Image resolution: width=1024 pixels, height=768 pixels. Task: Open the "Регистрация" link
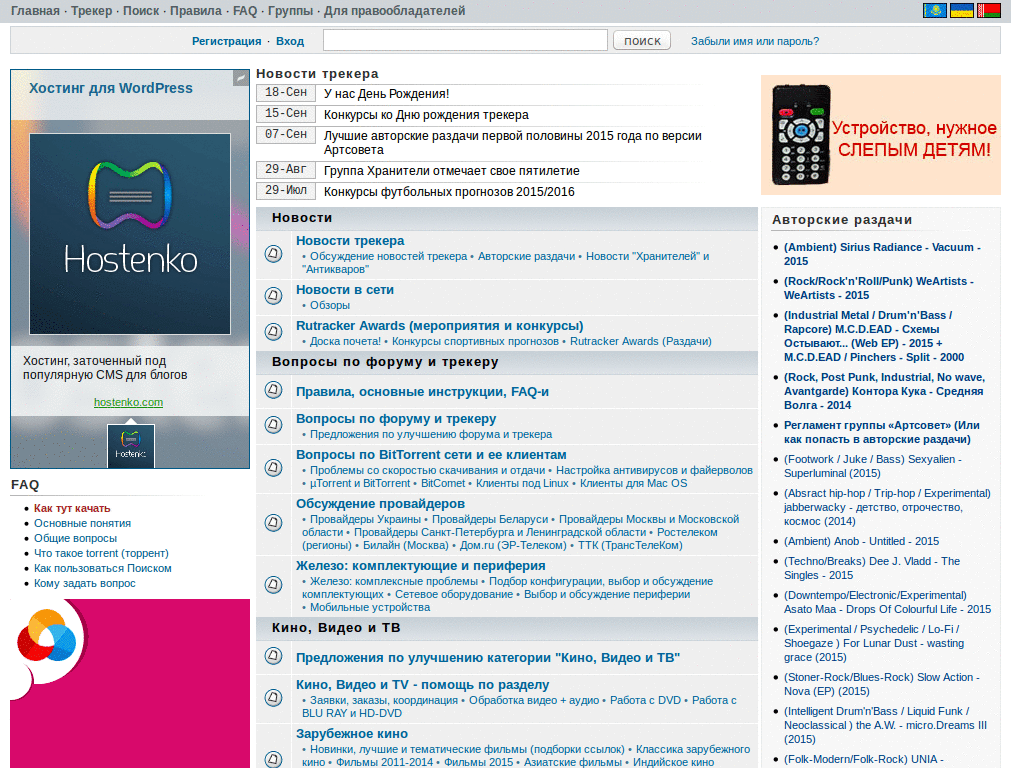[x=226, y=41]
